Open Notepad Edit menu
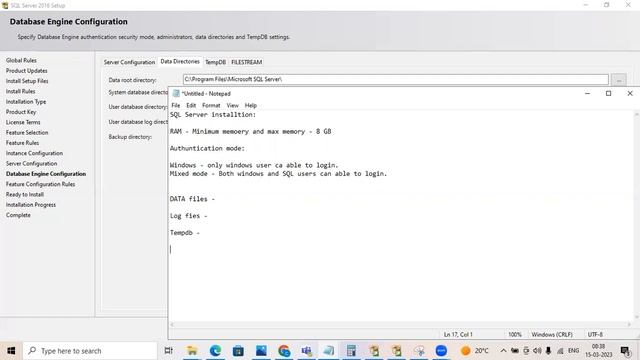The width and height of the screenshot is (640, 360). pyautogui.click(x=191, y=105)
